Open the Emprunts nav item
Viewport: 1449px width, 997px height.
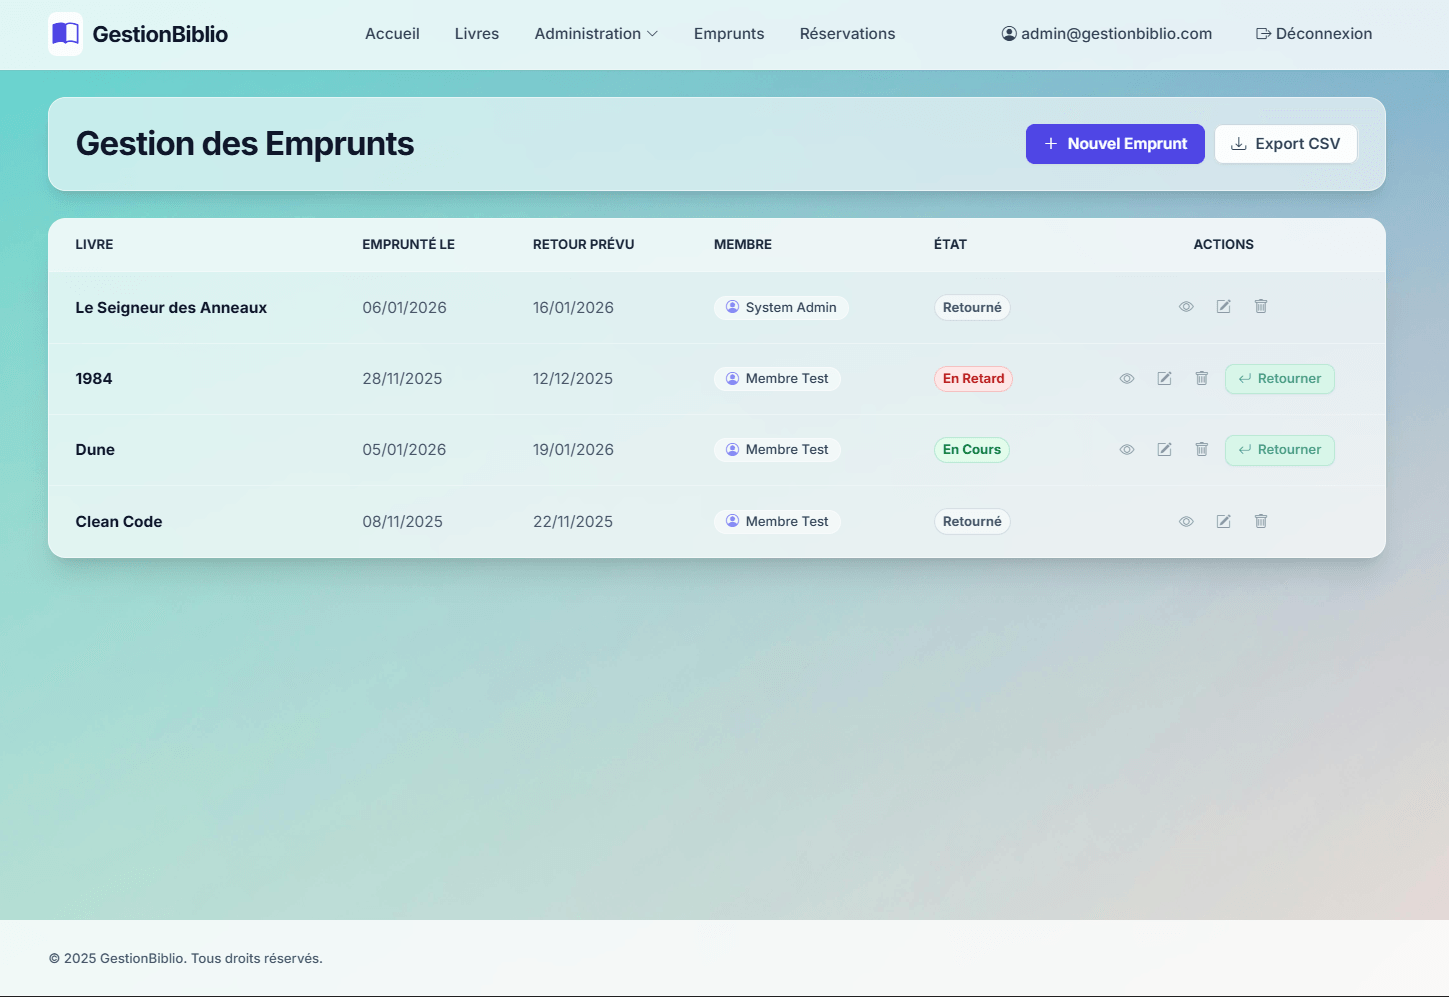click(x=729, y=34)
